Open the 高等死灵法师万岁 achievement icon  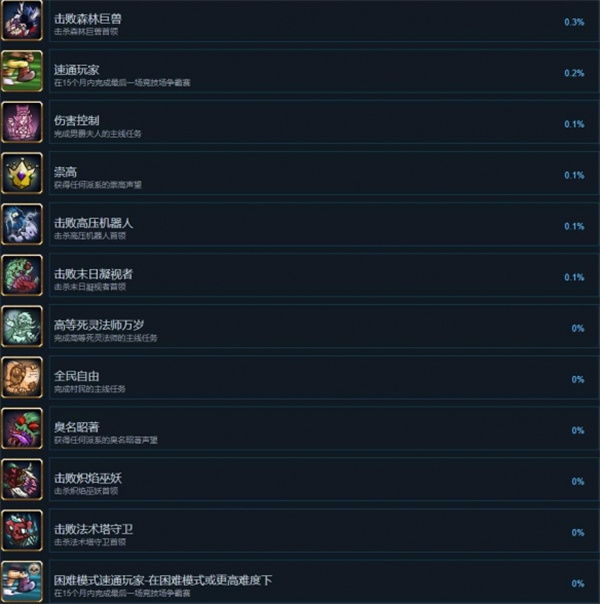pos(22,326)
